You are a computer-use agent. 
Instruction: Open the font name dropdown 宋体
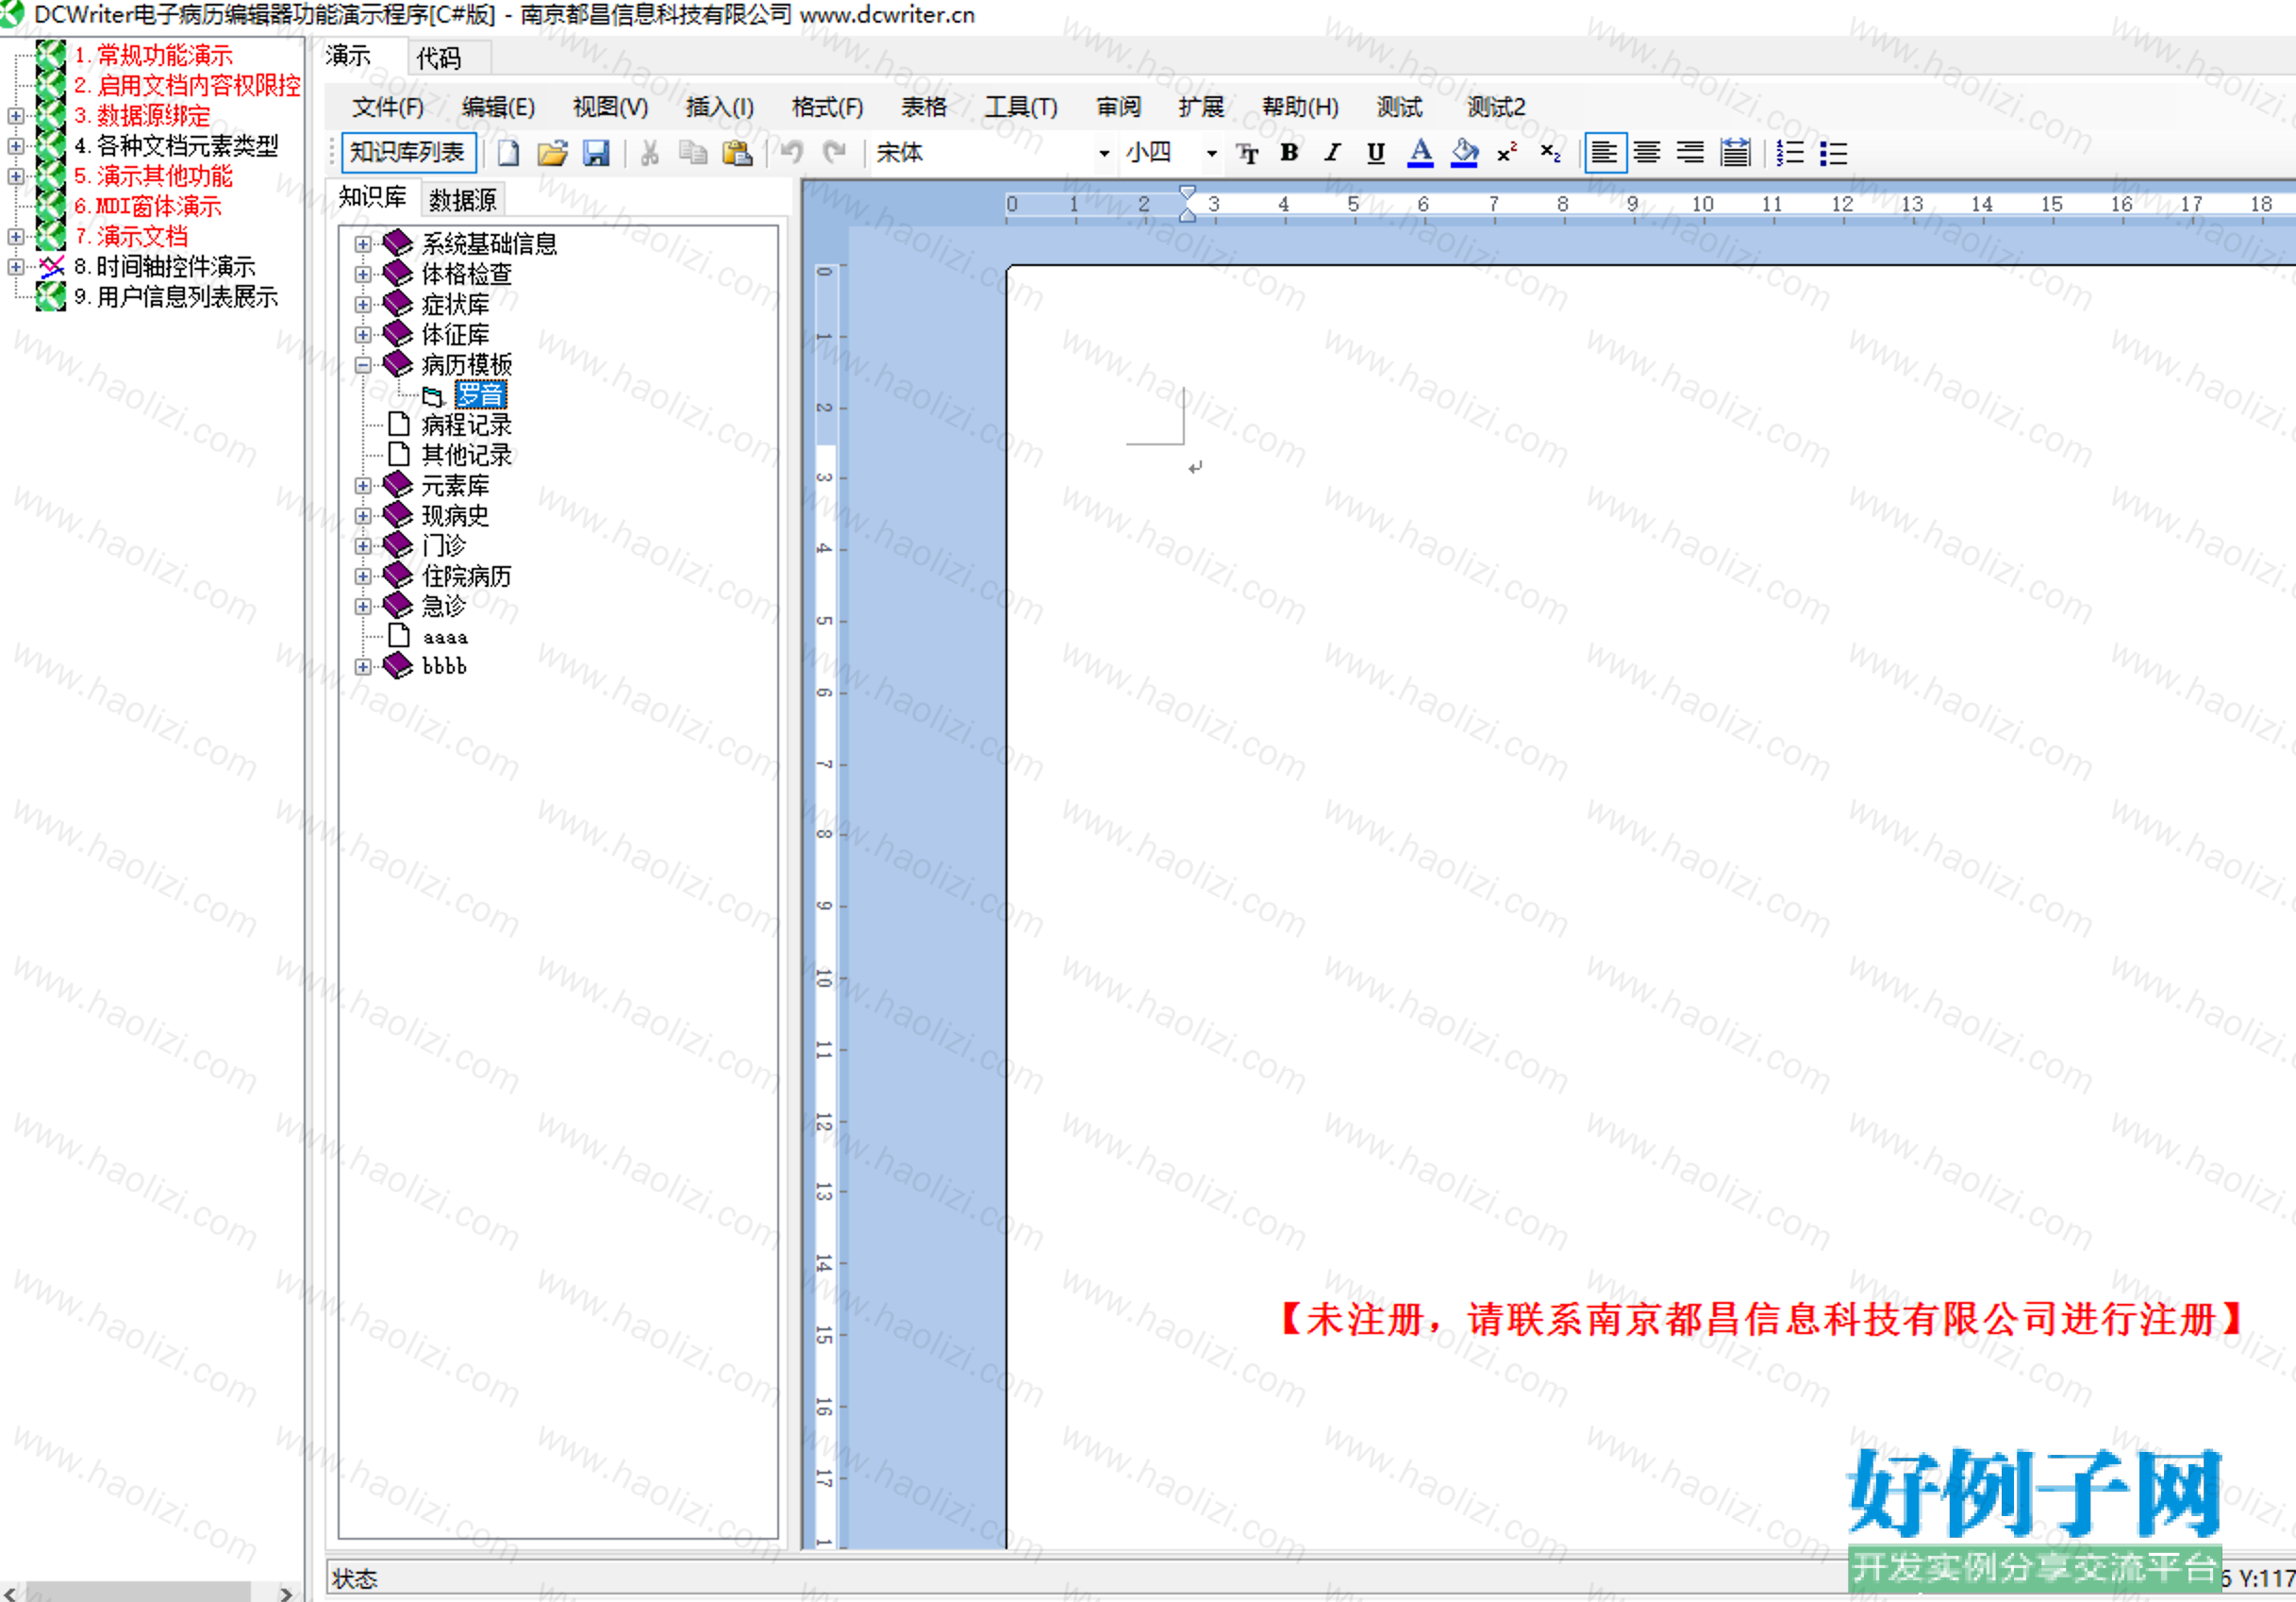tap(1104, 153)
